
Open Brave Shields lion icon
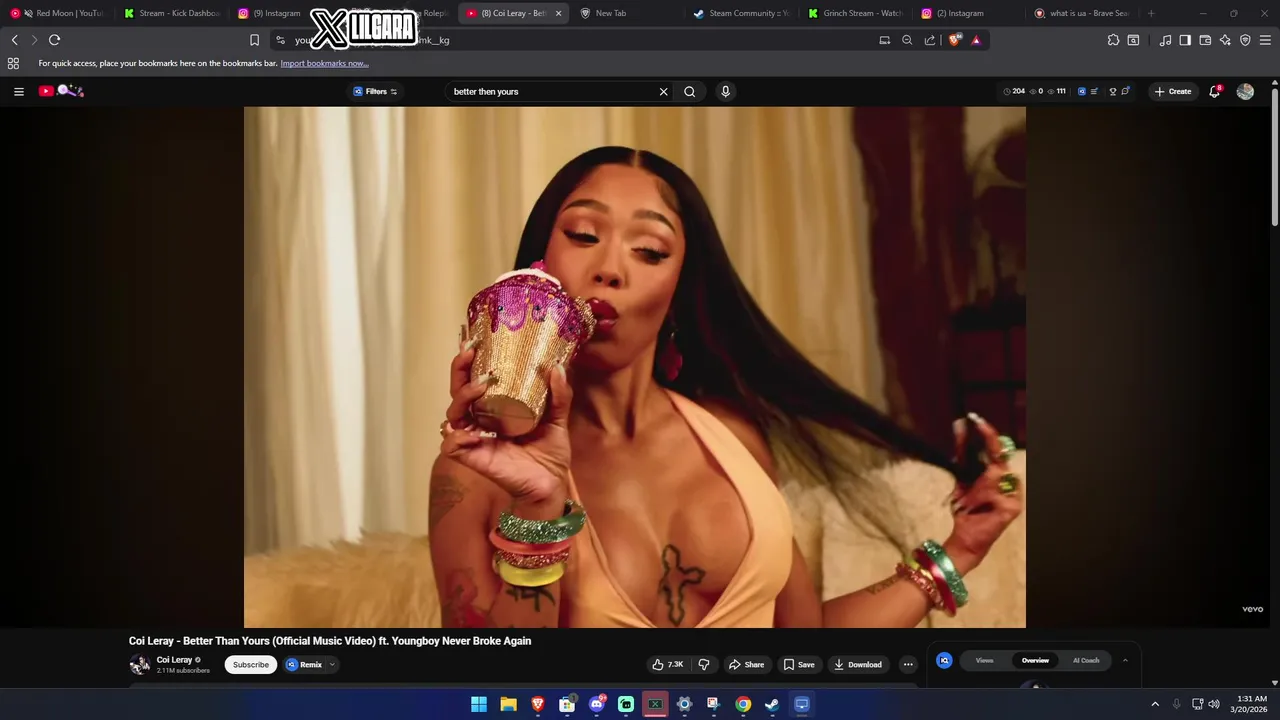(x=954, y=40)
